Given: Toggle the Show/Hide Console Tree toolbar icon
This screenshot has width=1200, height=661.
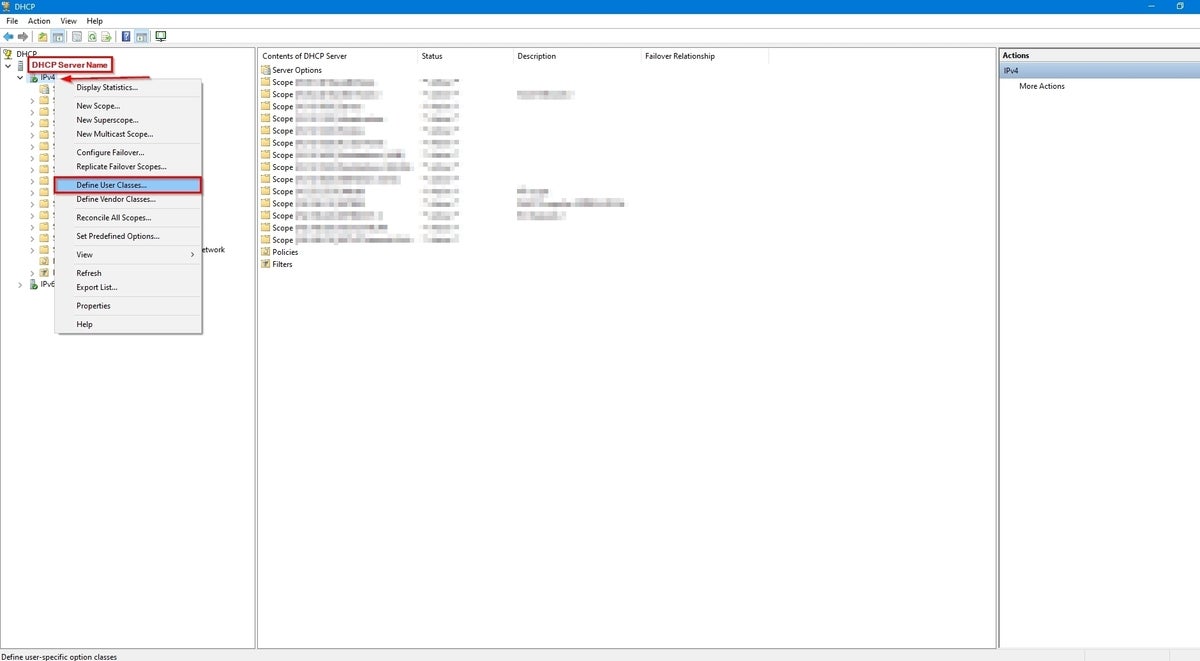Looking at the screenshot, I should [58, 36].
